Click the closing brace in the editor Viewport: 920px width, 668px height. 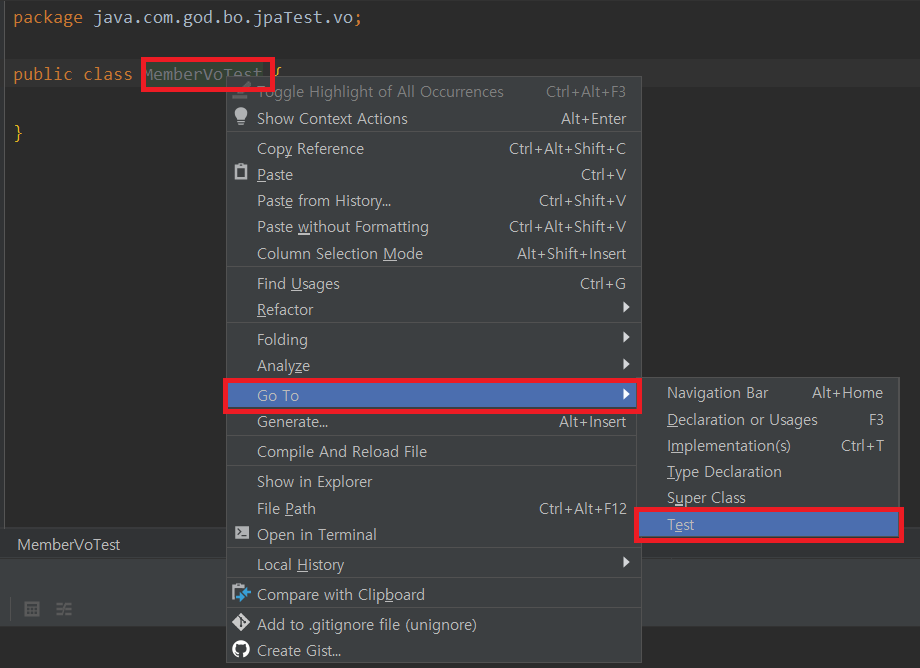coord(18,133)
